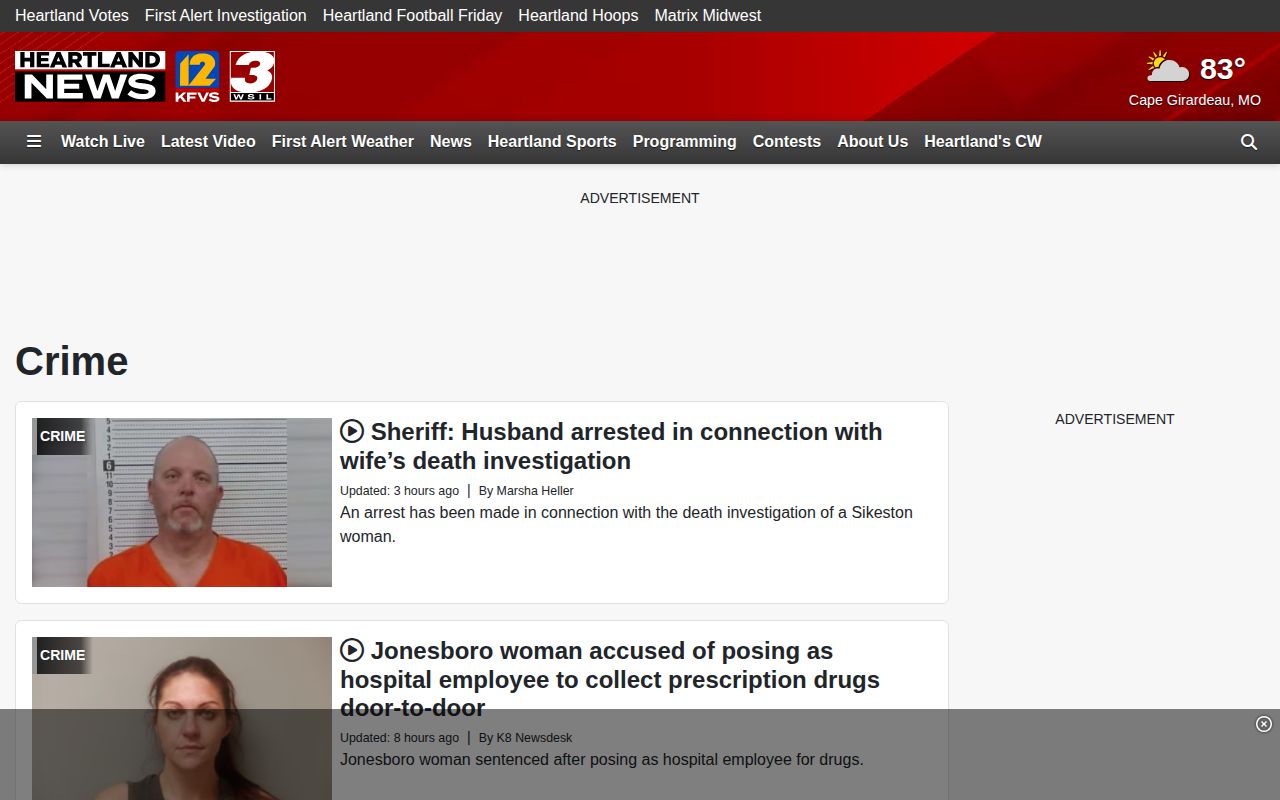This screenshot has width=1280, height=800.
Task: Click author Marsha Heller
Action: (x=535, y=490)
